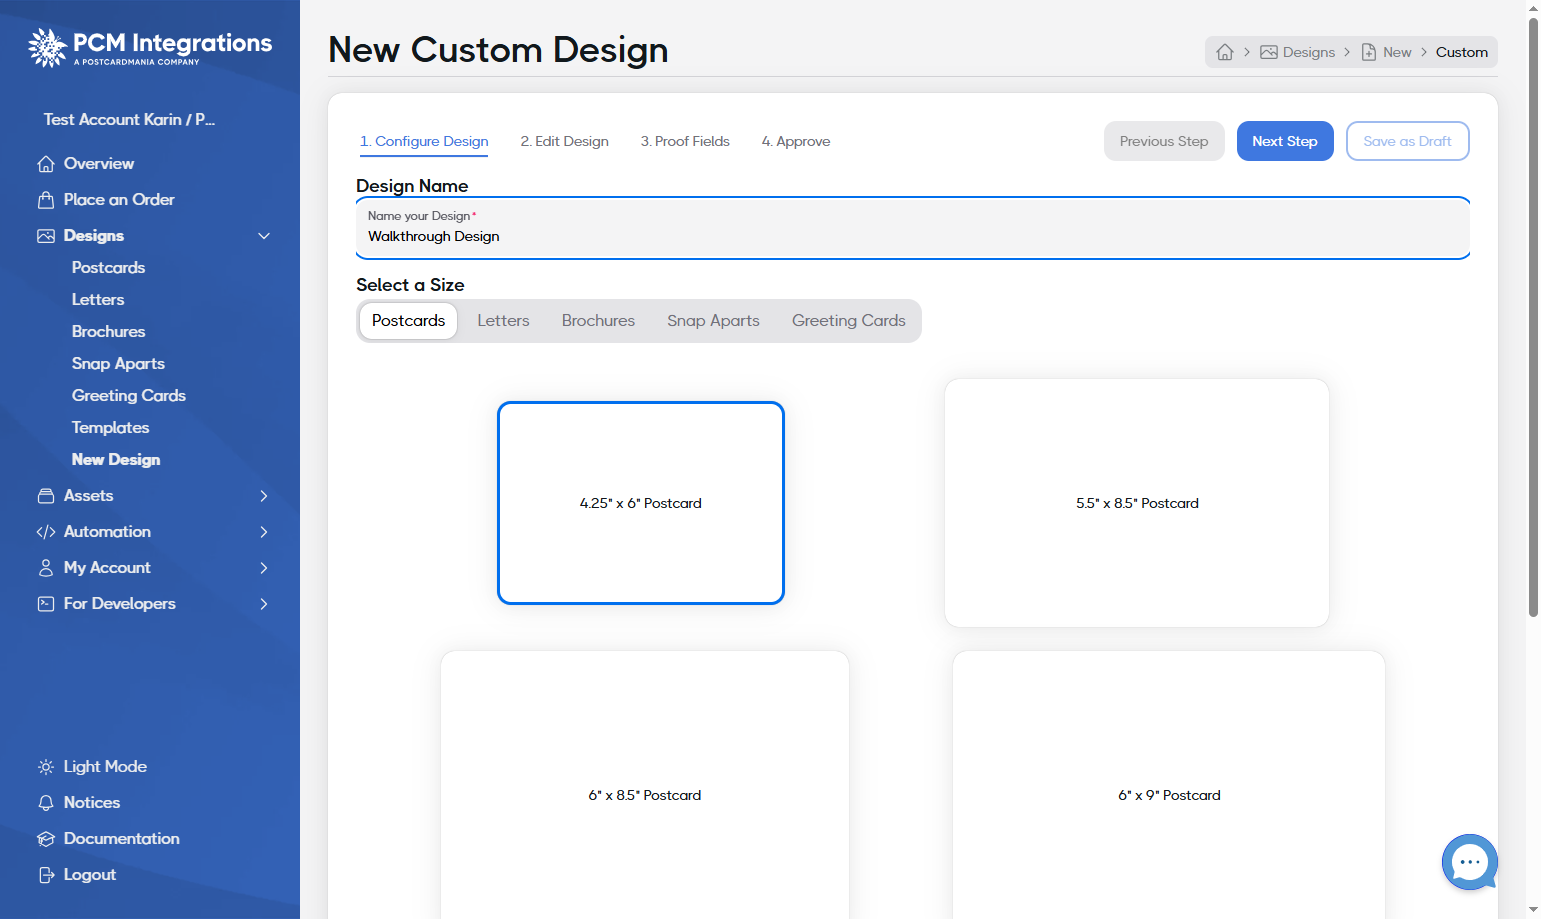Go to step 1 Configure Design
Viewport: 1541px width, 919px height.
coord(424,142)
